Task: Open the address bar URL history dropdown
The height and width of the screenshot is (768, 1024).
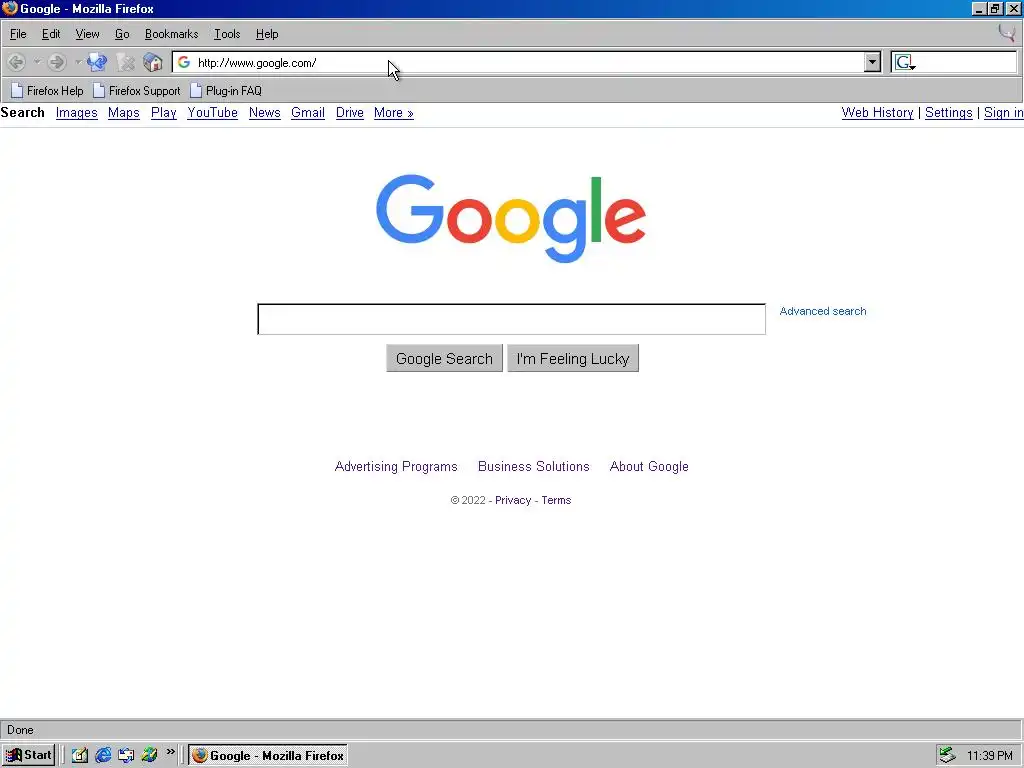Action: [872, 63]
